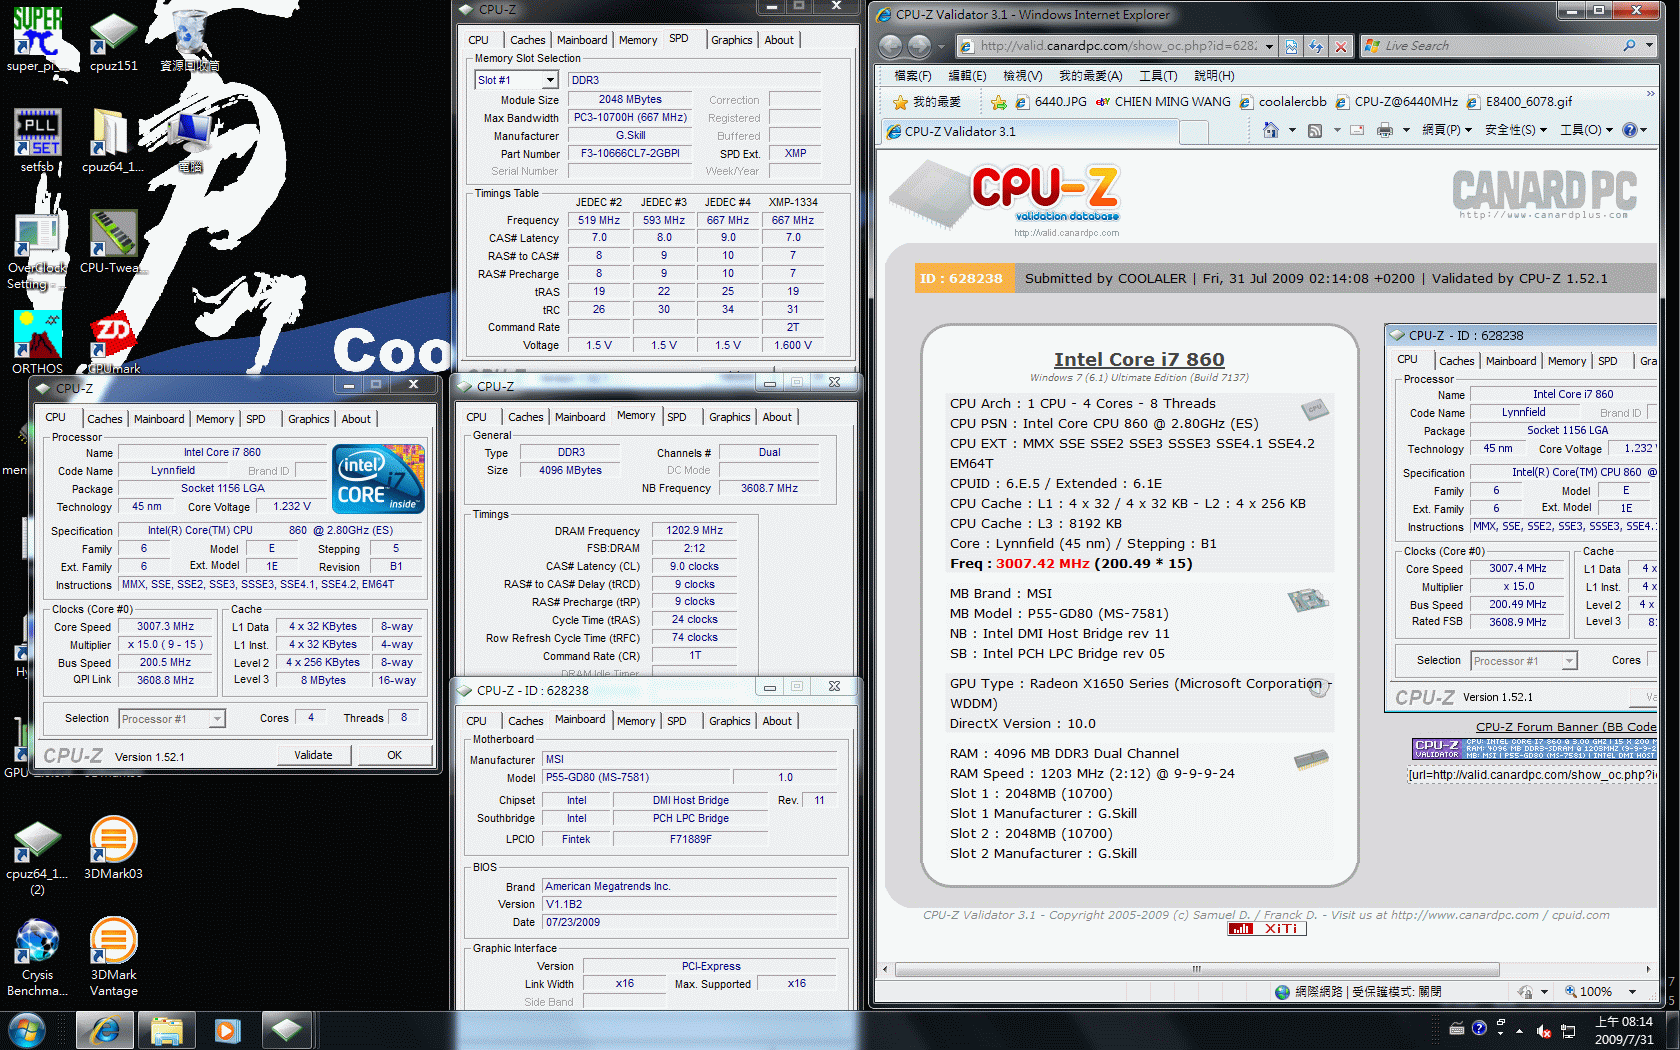Screen dimensions: 1680x1050
Task: Click the Validate button in CPU-Z
Action: coord(313,755)
